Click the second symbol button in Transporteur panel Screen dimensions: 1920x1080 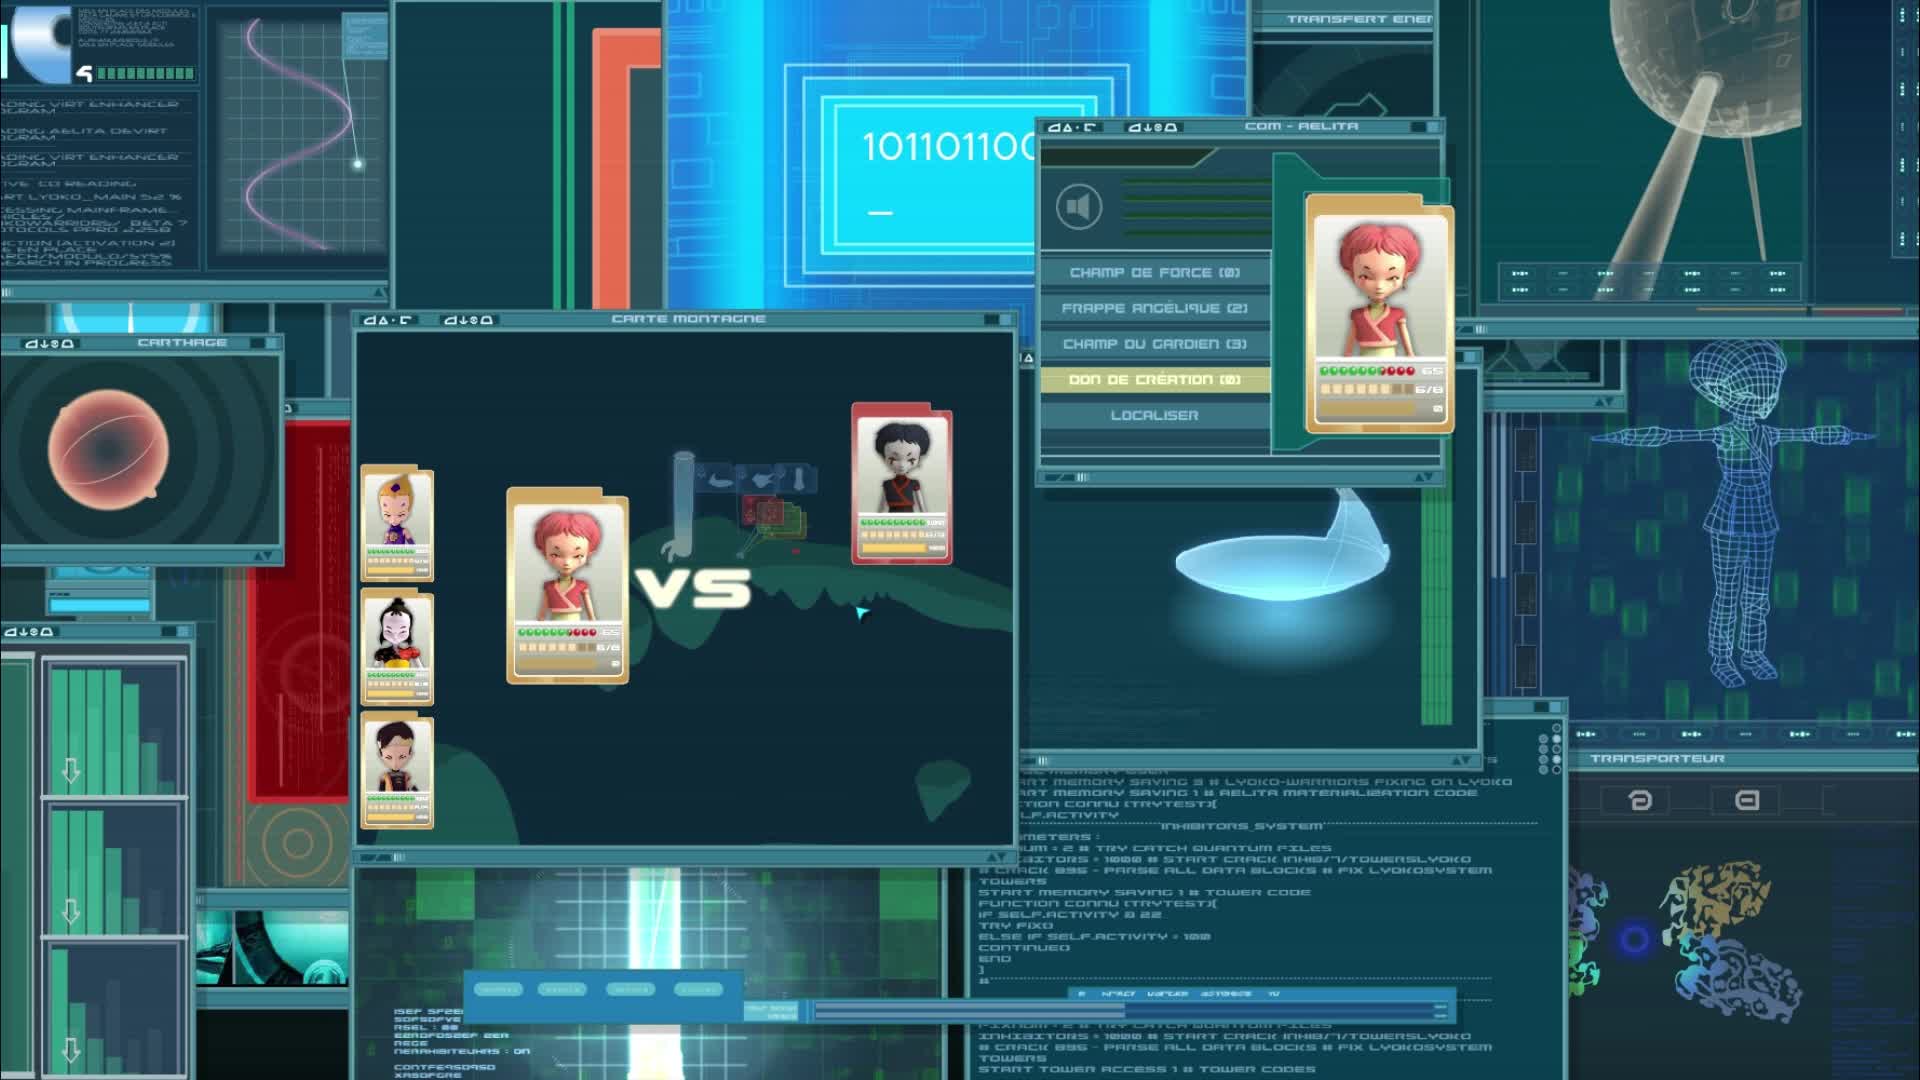click(x=1746, y=800)
